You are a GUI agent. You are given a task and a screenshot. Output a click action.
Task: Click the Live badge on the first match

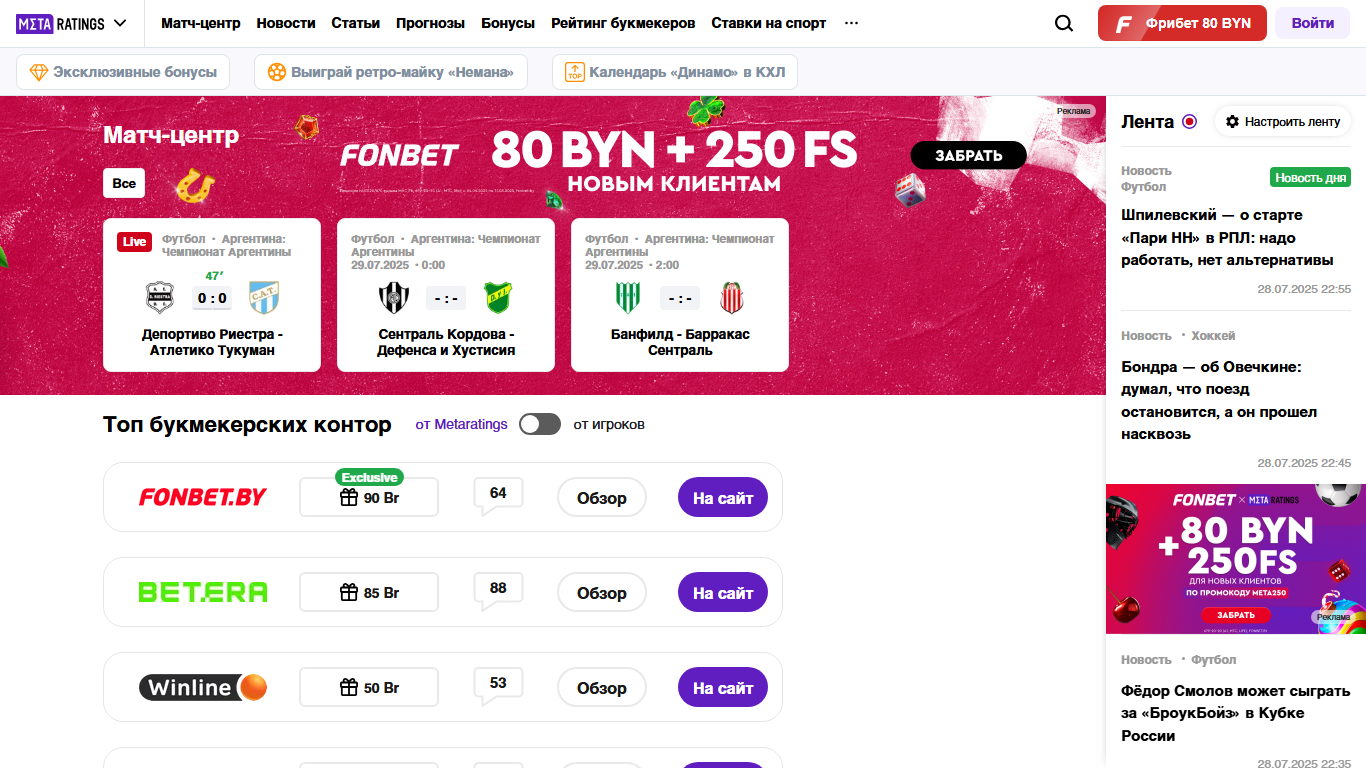134,242
